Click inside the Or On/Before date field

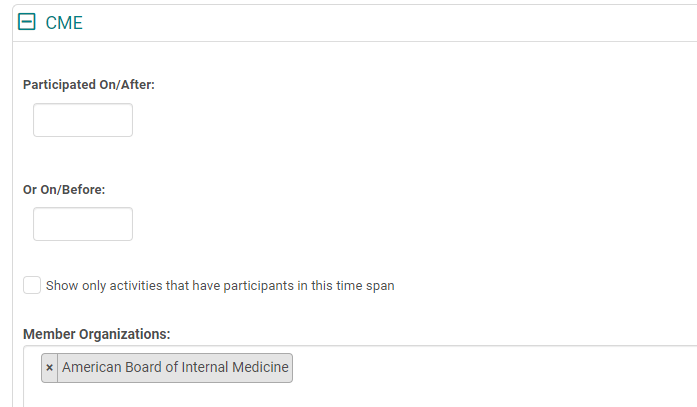(x=83, y=224)
